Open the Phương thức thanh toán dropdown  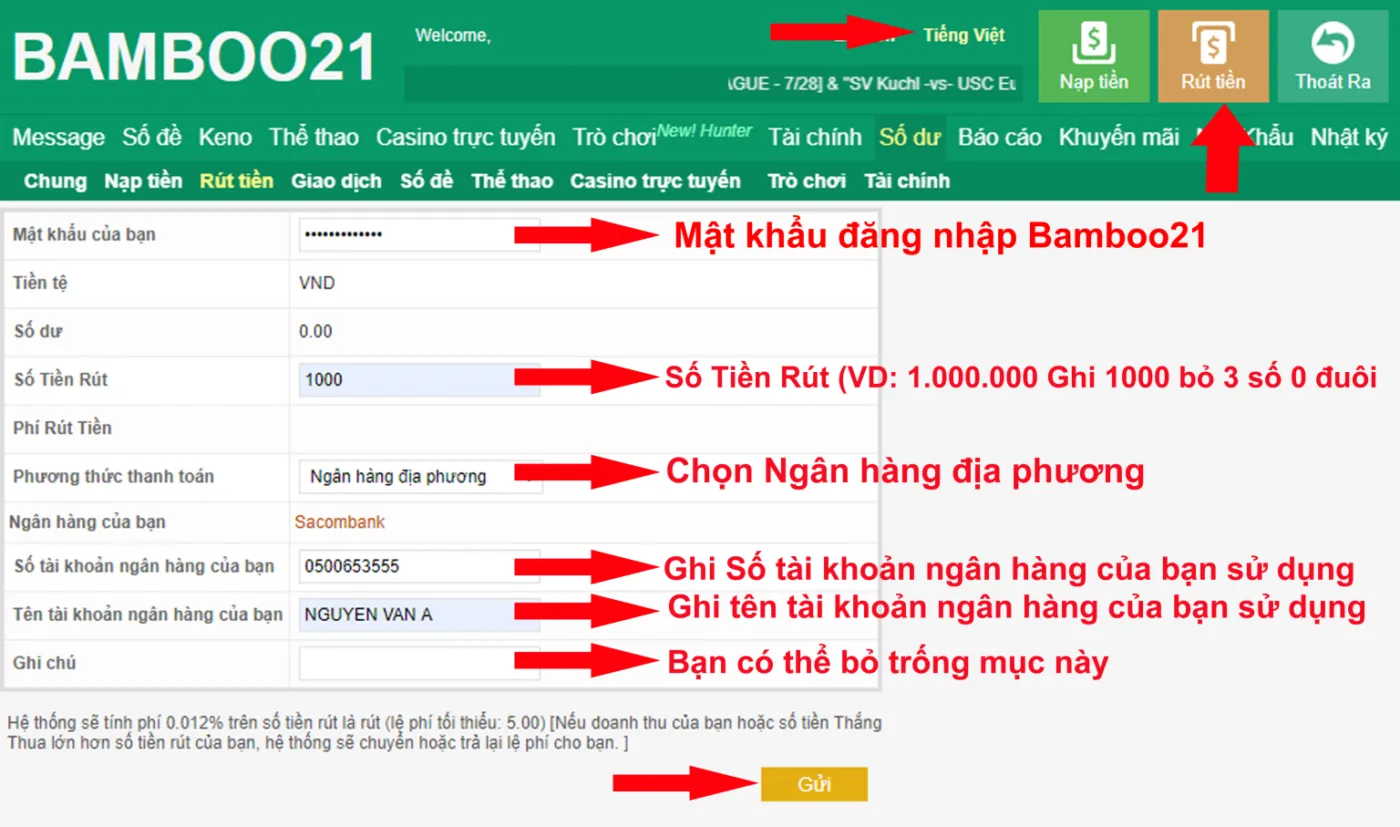pos(420,477)
